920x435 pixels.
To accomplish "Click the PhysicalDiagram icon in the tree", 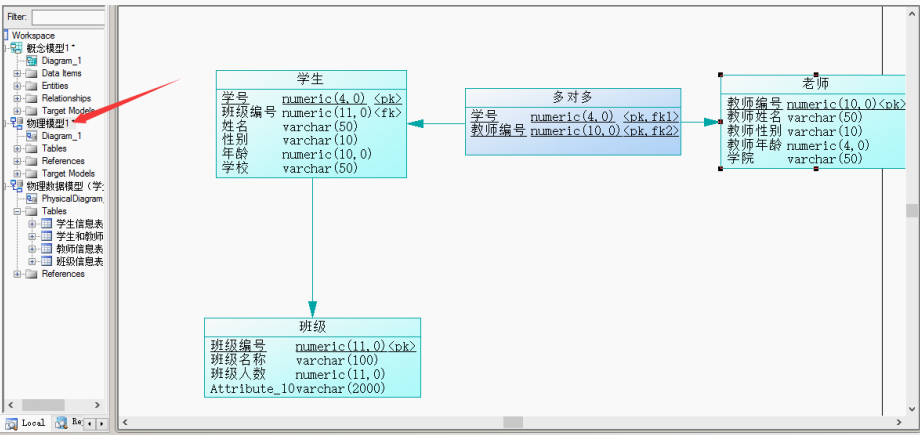I will coord(32,198).
